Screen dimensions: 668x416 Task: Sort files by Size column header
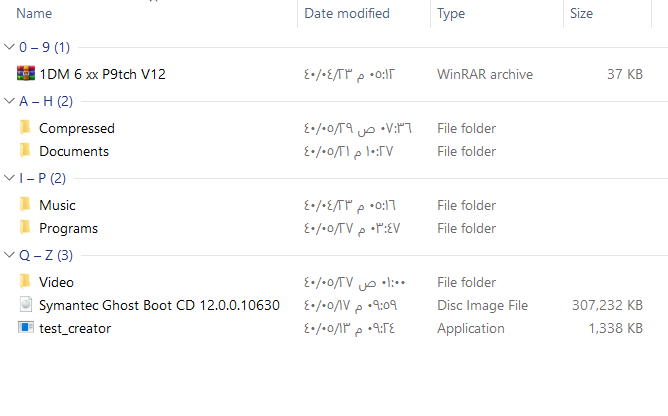[581, 14]
